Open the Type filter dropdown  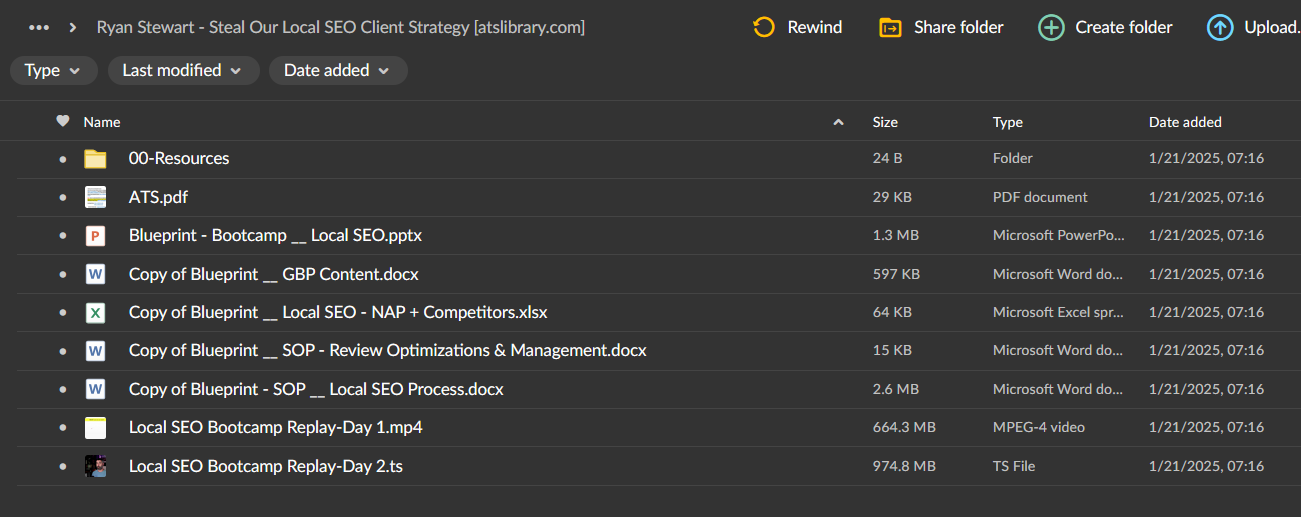click(x=53, y=71)
